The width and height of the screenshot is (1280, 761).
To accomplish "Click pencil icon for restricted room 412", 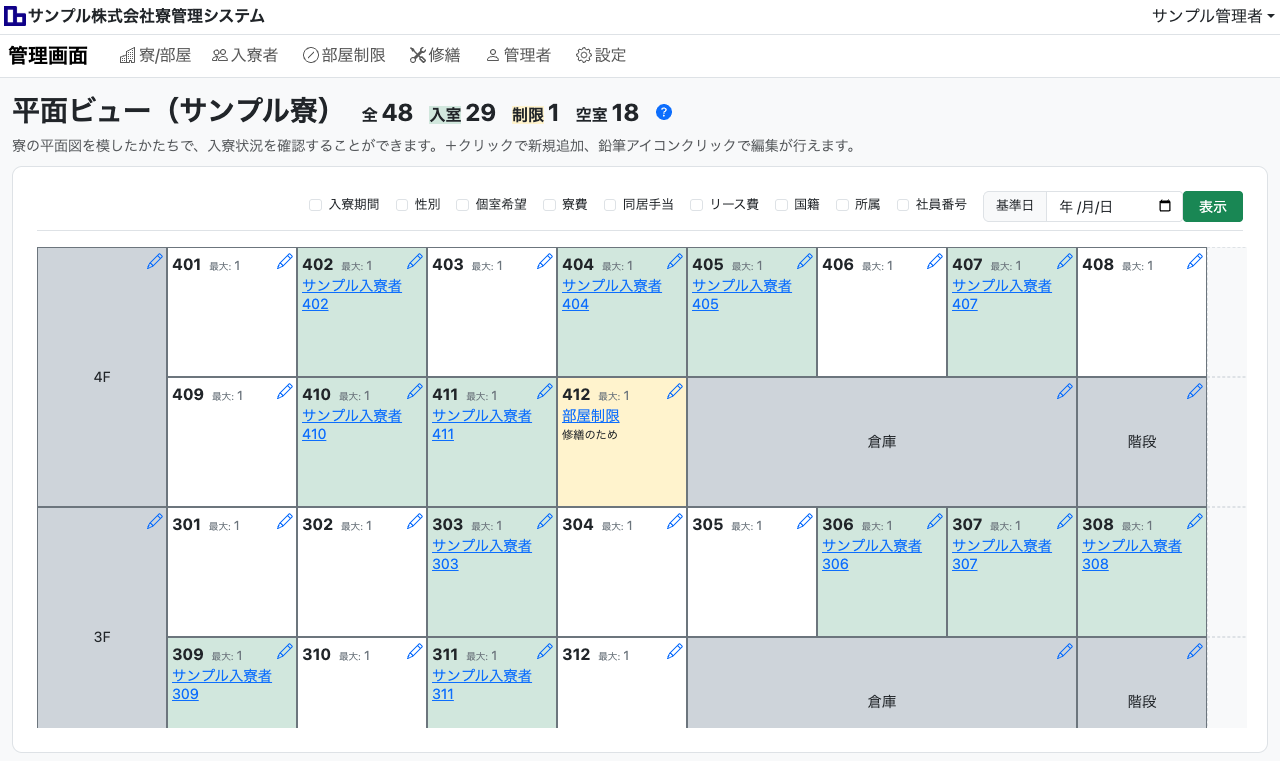I will (675, 391).
